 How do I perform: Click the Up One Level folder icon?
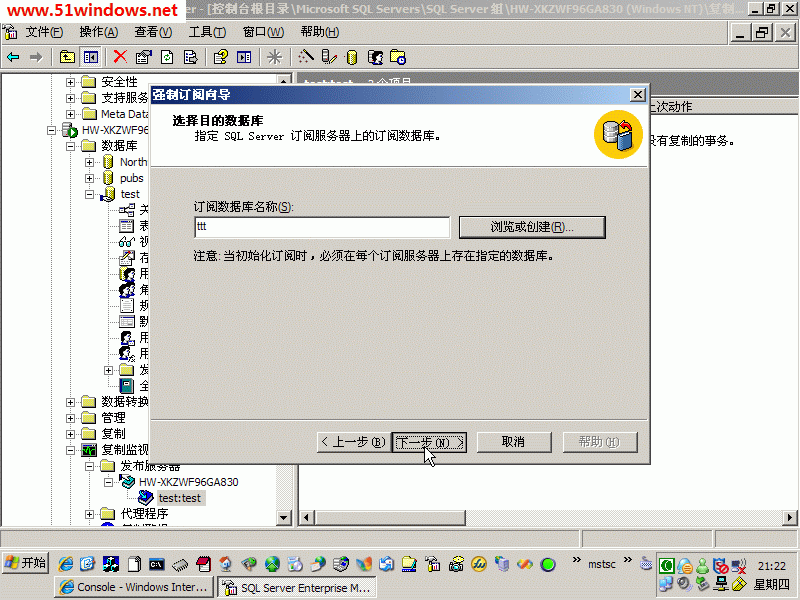point(67,57)
